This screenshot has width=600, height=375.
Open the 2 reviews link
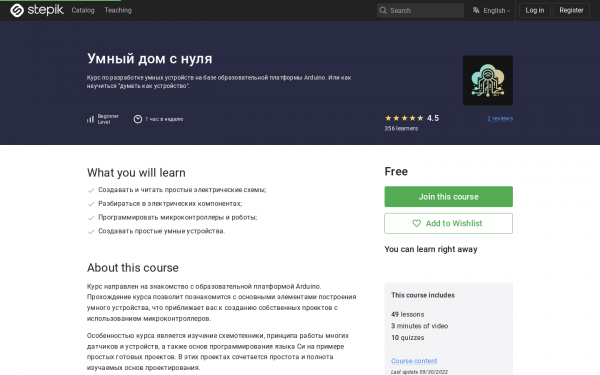(x=500, y=119)
